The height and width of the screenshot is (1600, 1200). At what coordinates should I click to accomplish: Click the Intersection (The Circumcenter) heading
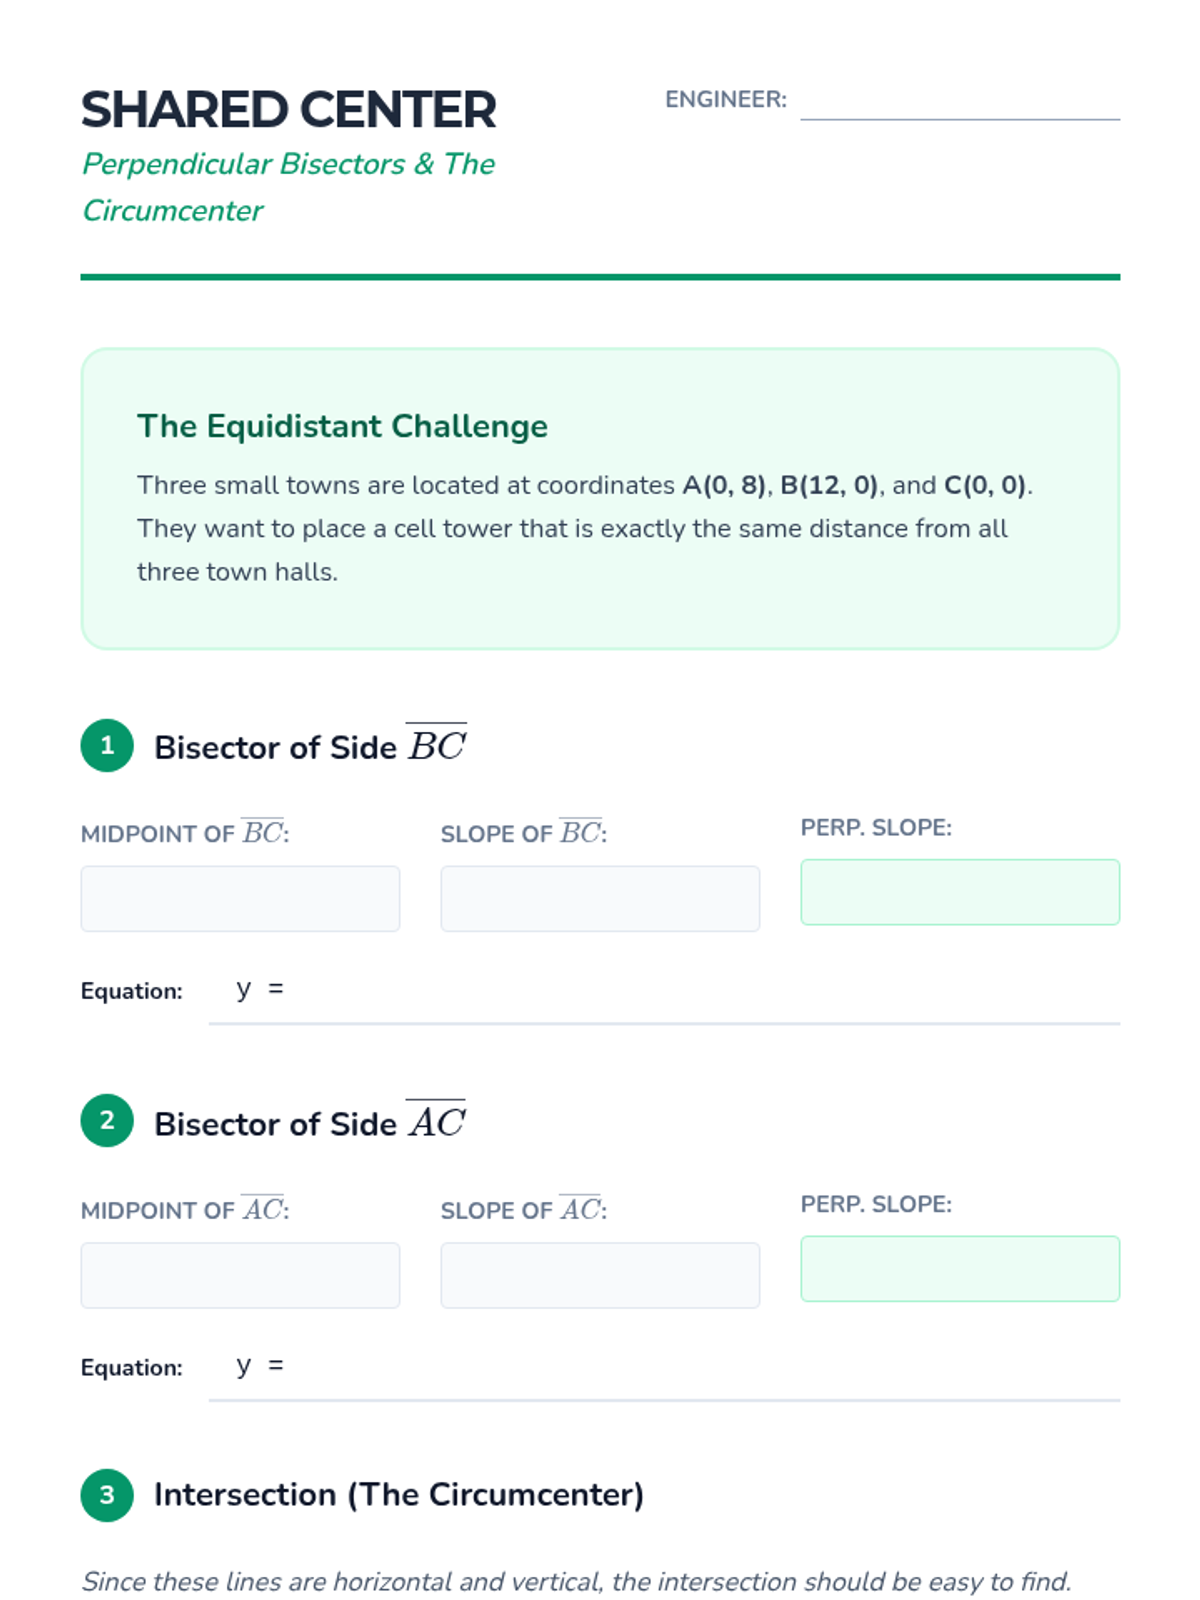(x=399, y=1495)
